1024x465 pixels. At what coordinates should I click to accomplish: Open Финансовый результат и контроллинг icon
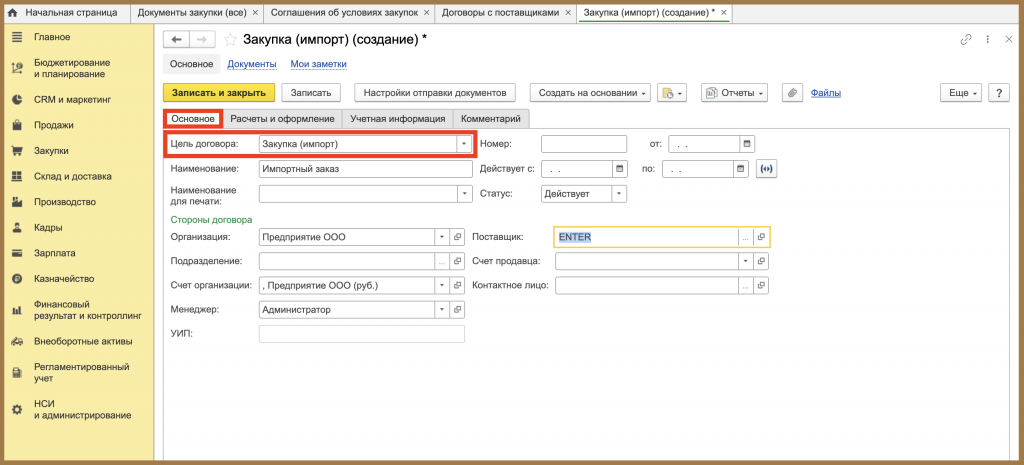coord(18,310)
